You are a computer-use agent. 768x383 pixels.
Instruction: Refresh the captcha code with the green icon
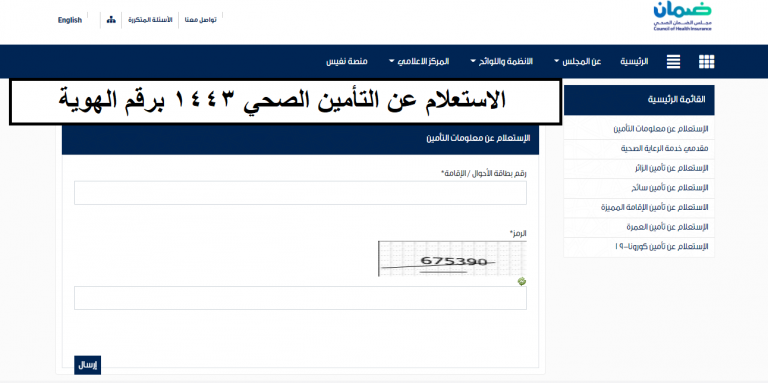click(x=522, y=282)
